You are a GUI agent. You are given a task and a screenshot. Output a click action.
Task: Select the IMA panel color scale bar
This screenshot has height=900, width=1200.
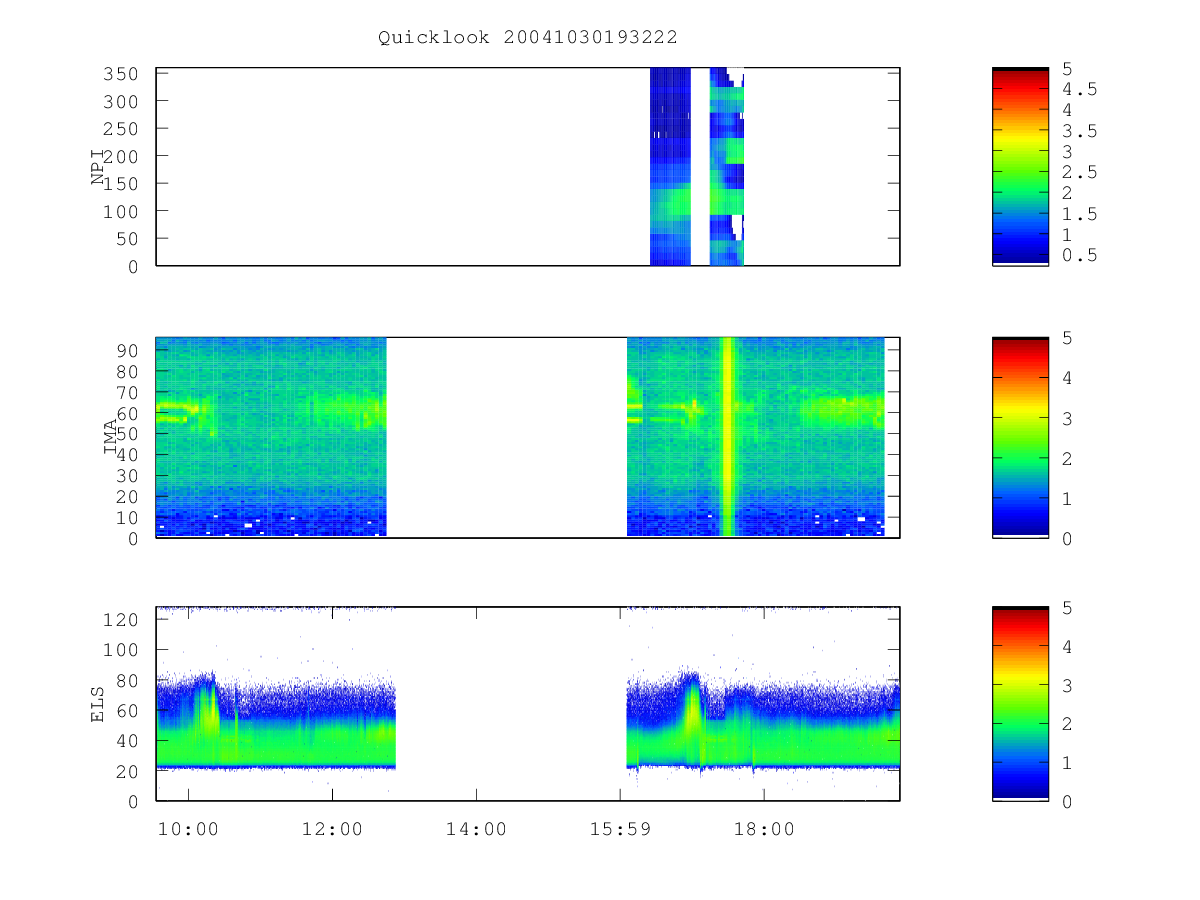tap(1020, 437)
